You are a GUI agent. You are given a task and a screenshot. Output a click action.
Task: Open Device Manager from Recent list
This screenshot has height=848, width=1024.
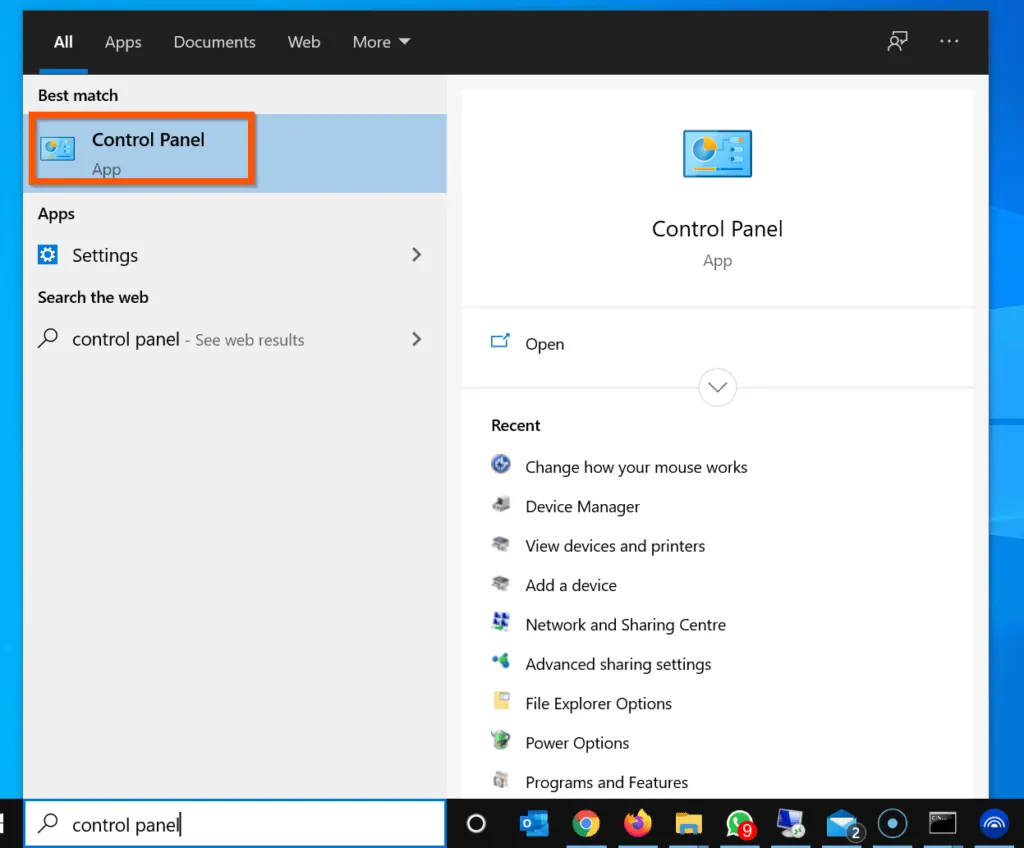(582, 506)
